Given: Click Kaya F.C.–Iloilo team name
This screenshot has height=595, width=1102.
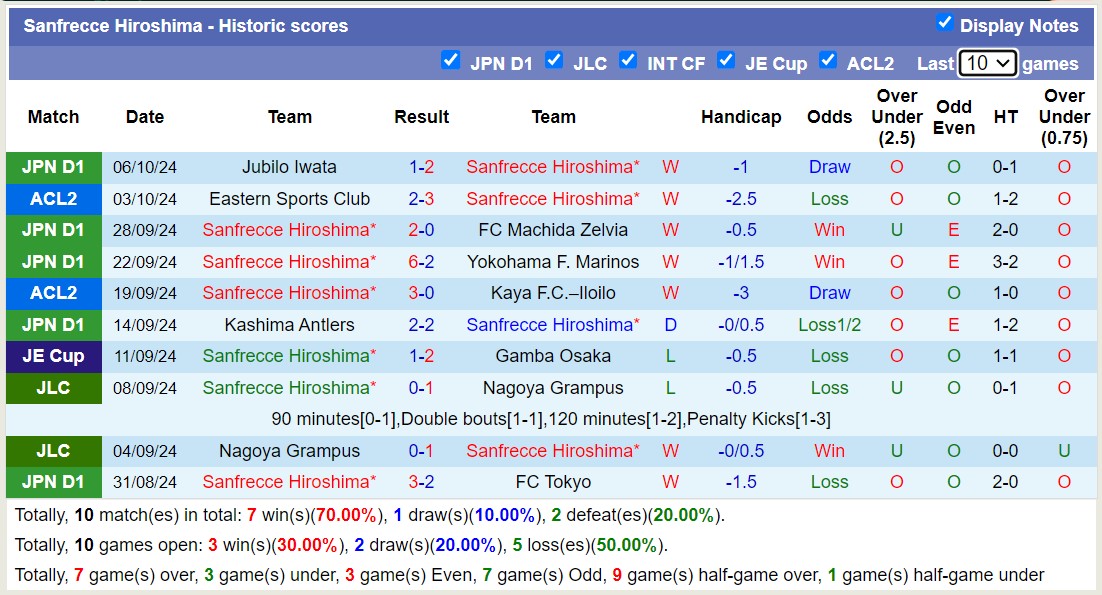Looking at the screenshot, I should click(553, 293).
